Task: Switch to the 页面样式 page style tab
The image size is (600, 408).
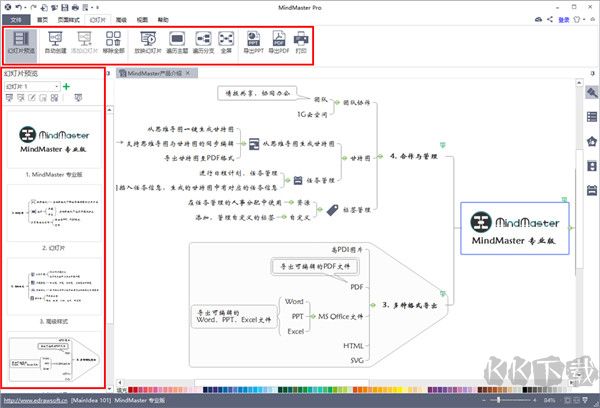Action: click(68, 20)
